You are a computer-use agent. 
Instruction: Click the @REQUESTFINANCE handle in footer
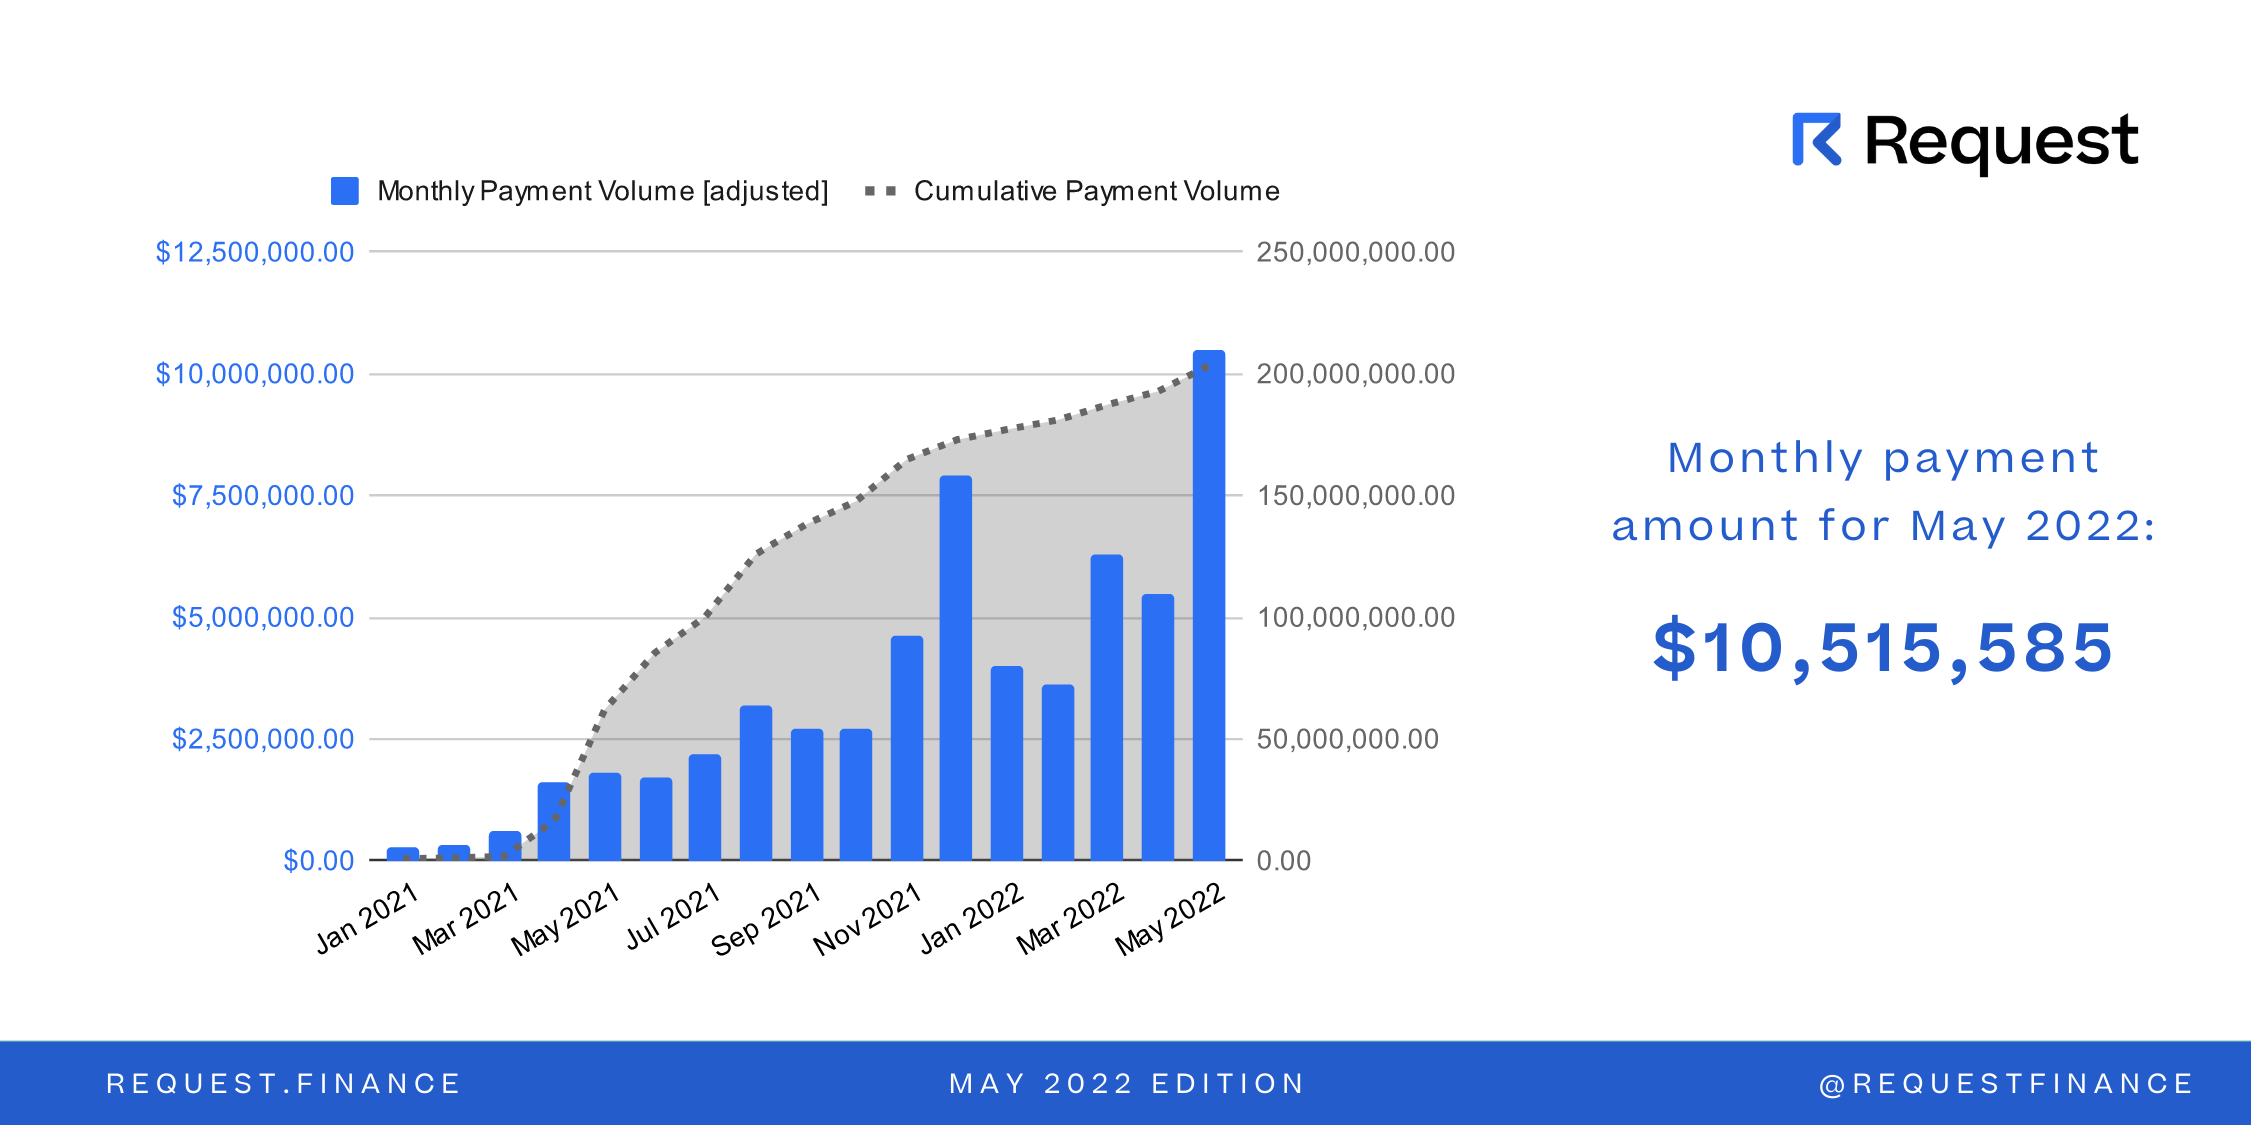click(x=2006, y=1084)
